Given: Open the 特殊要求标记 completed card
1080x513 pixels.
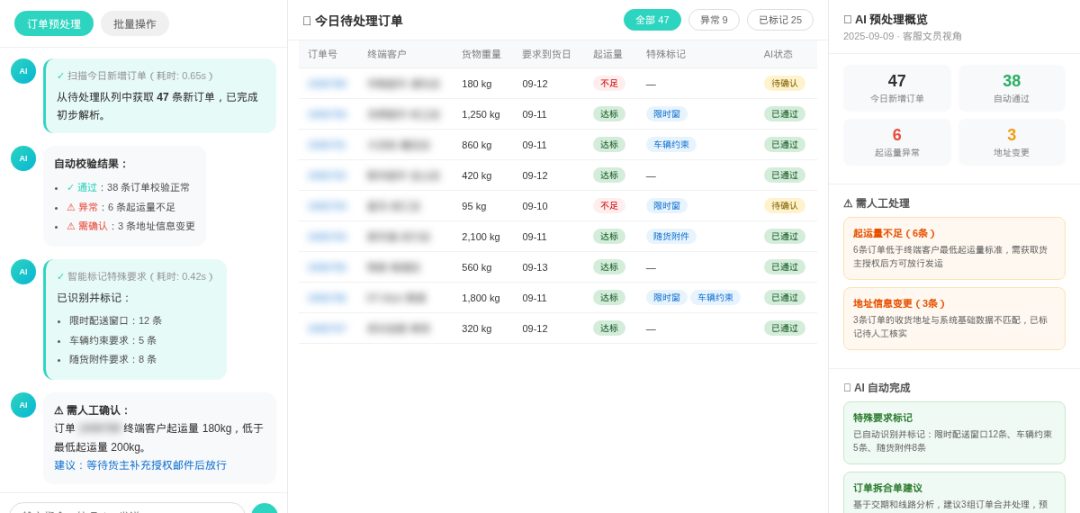Looking at the screenshot, I should tap(954, 433).
